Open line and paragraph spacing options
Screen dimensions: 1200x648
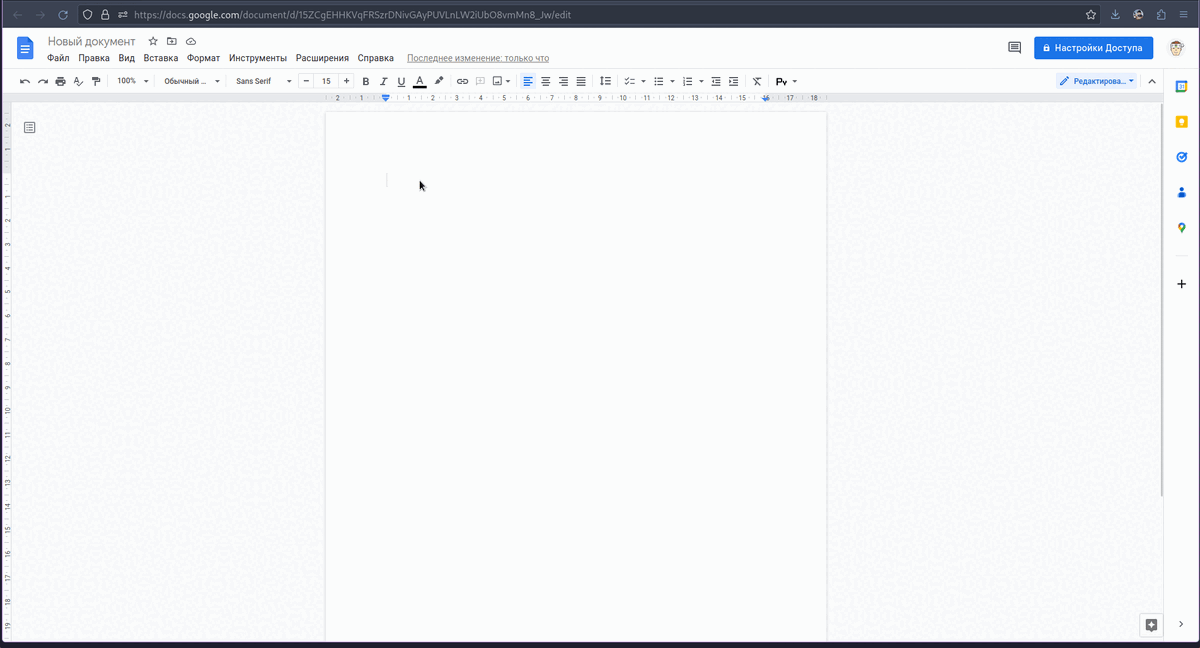[x=605, y=81]
